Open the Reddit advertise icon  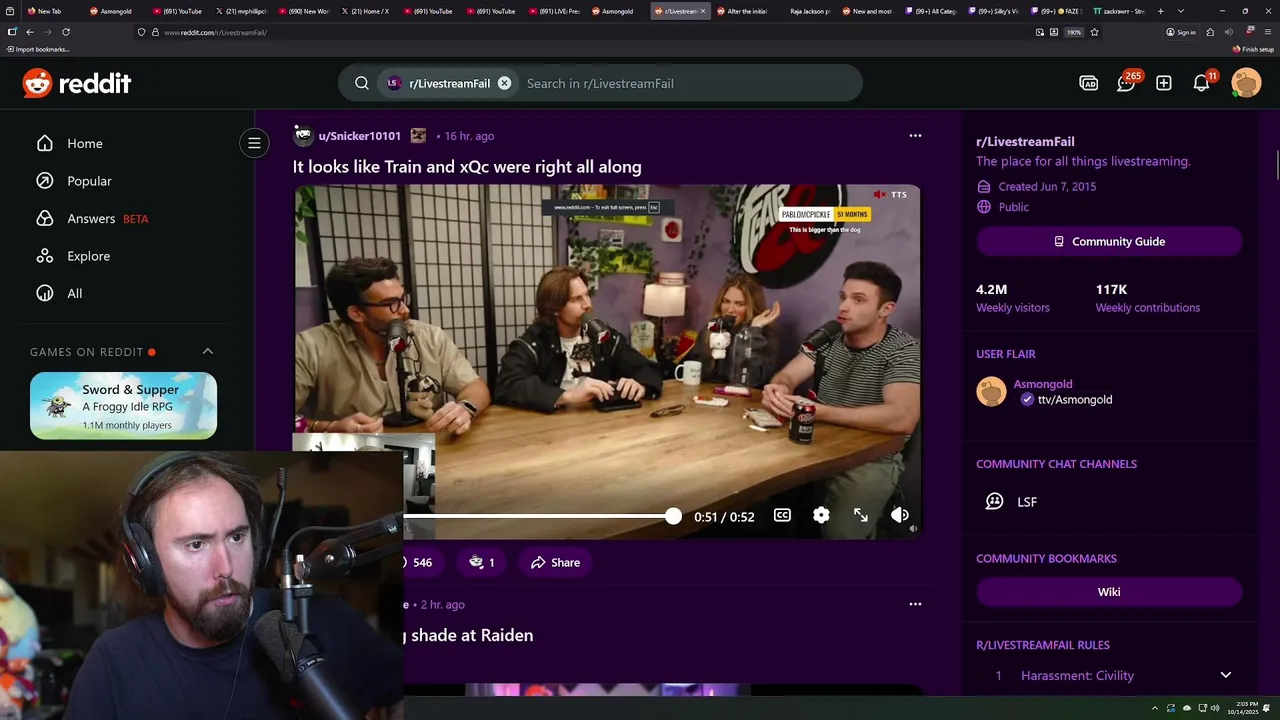click(x=1088, y=83)
